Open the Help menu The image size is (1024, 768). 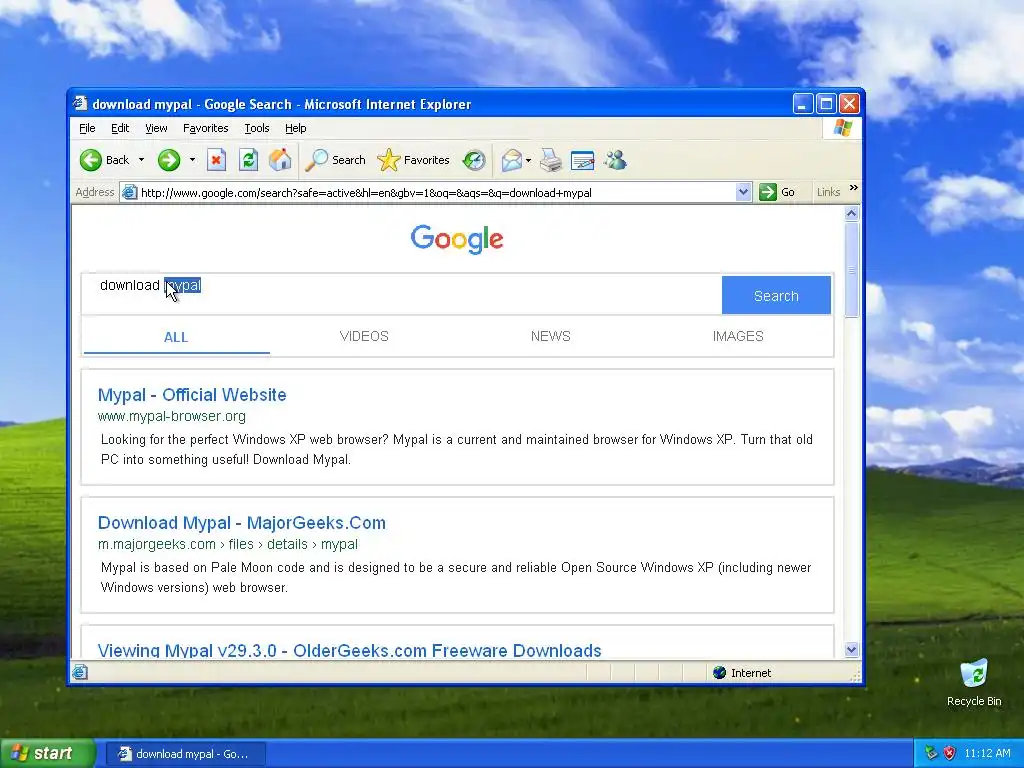click(295, 128)
